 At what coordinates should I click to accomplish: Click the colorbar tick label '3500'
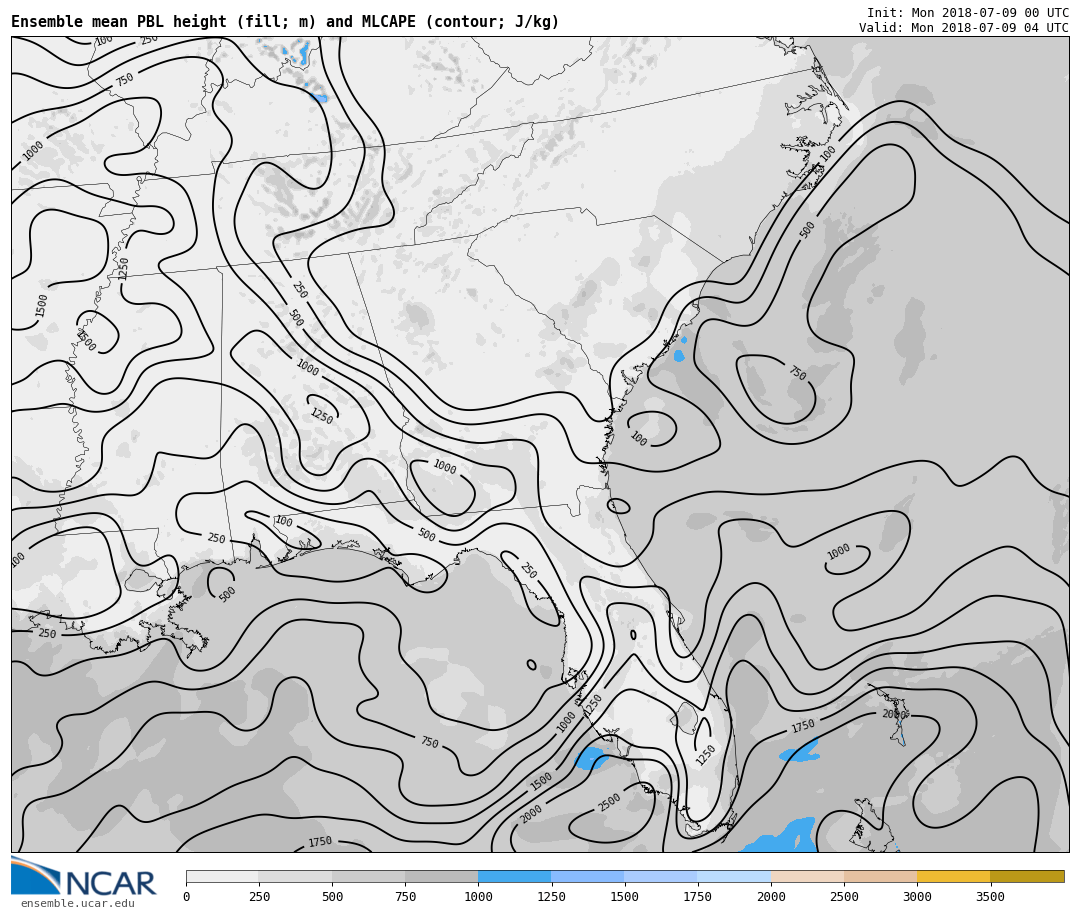(990, 896)
